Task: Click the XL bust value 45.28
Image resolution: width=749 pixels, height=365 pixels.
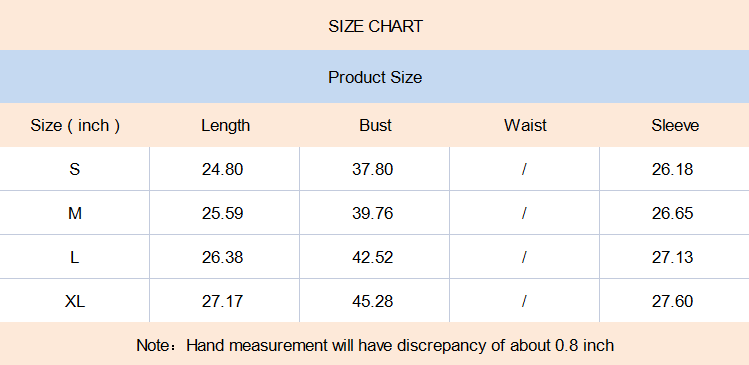Action: [373, 301]
